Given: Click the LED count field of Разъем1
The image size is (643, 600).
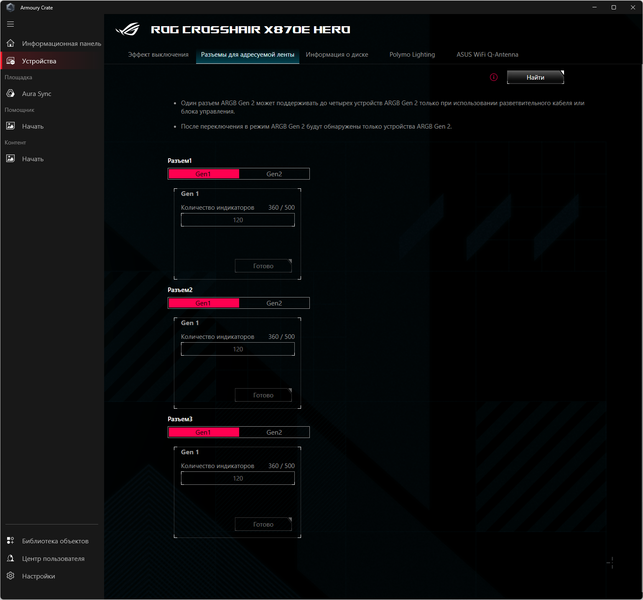Looking at the screenshot, I should coord(237,220).
